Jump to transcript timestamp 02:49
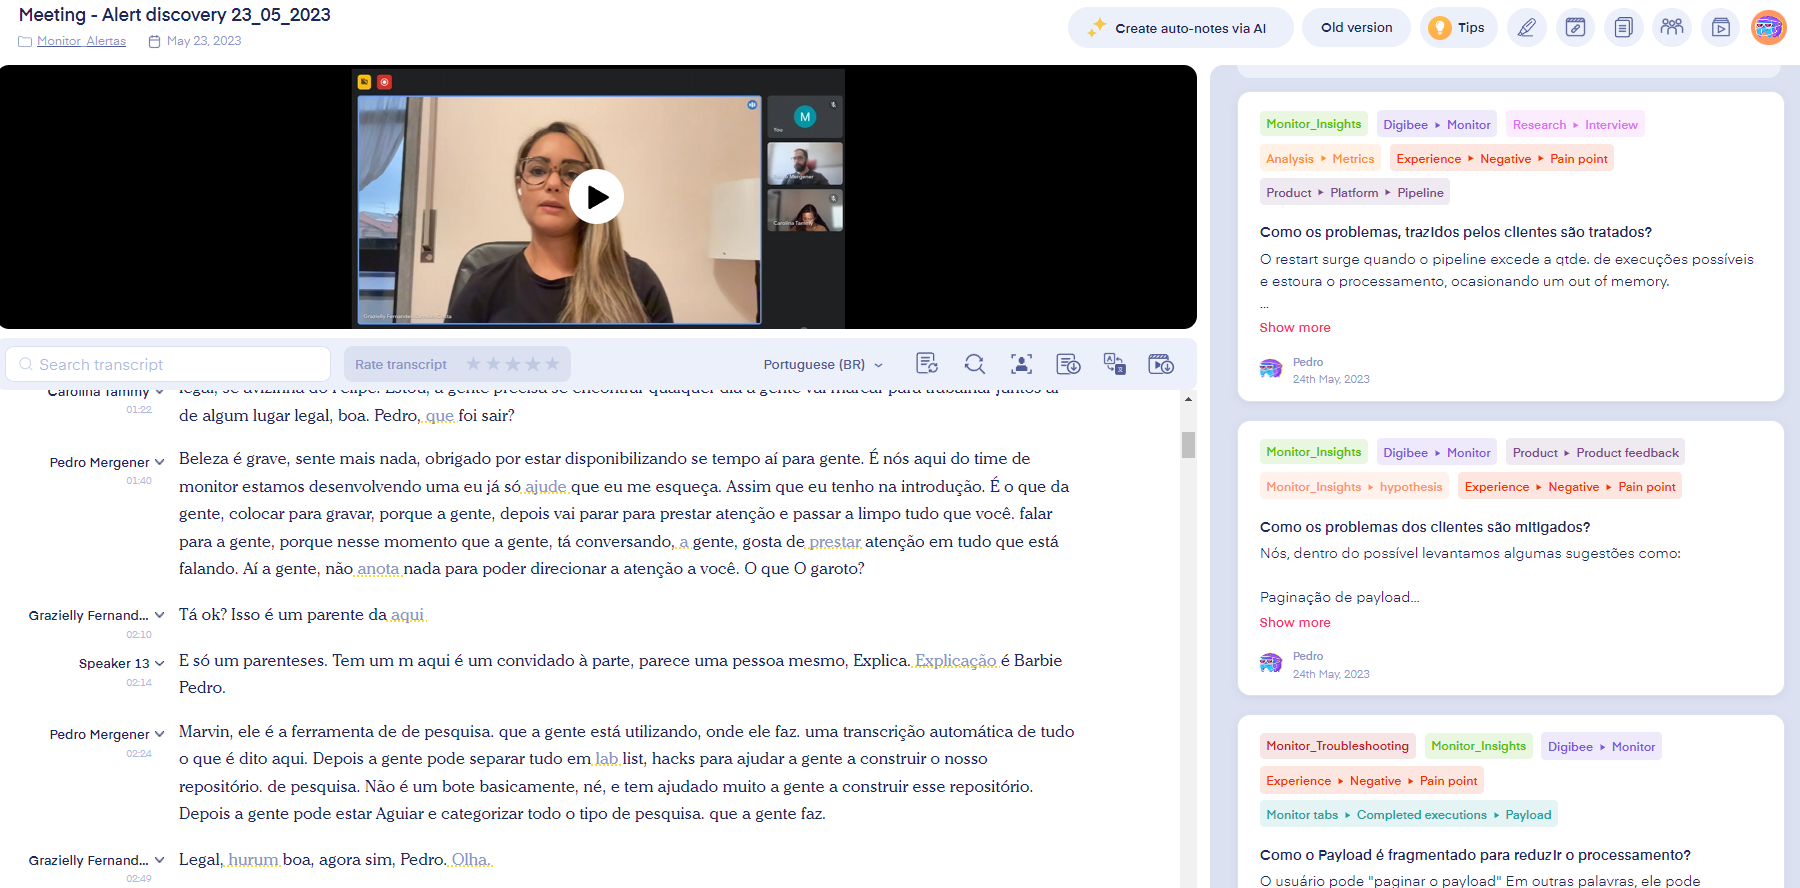The height and width of the screenshot is (888, 1800). click(139, 879)
